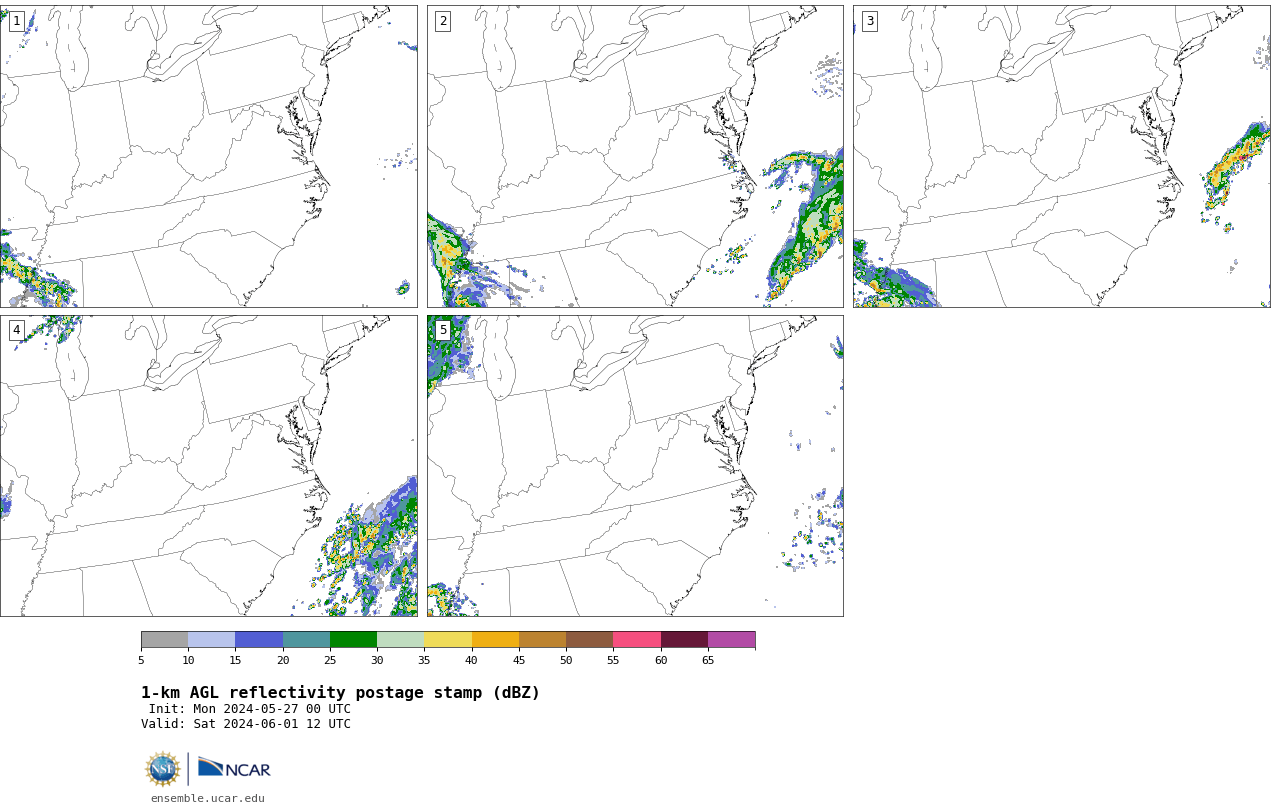Click the number label on panel 4

click(x=16, y=330)
